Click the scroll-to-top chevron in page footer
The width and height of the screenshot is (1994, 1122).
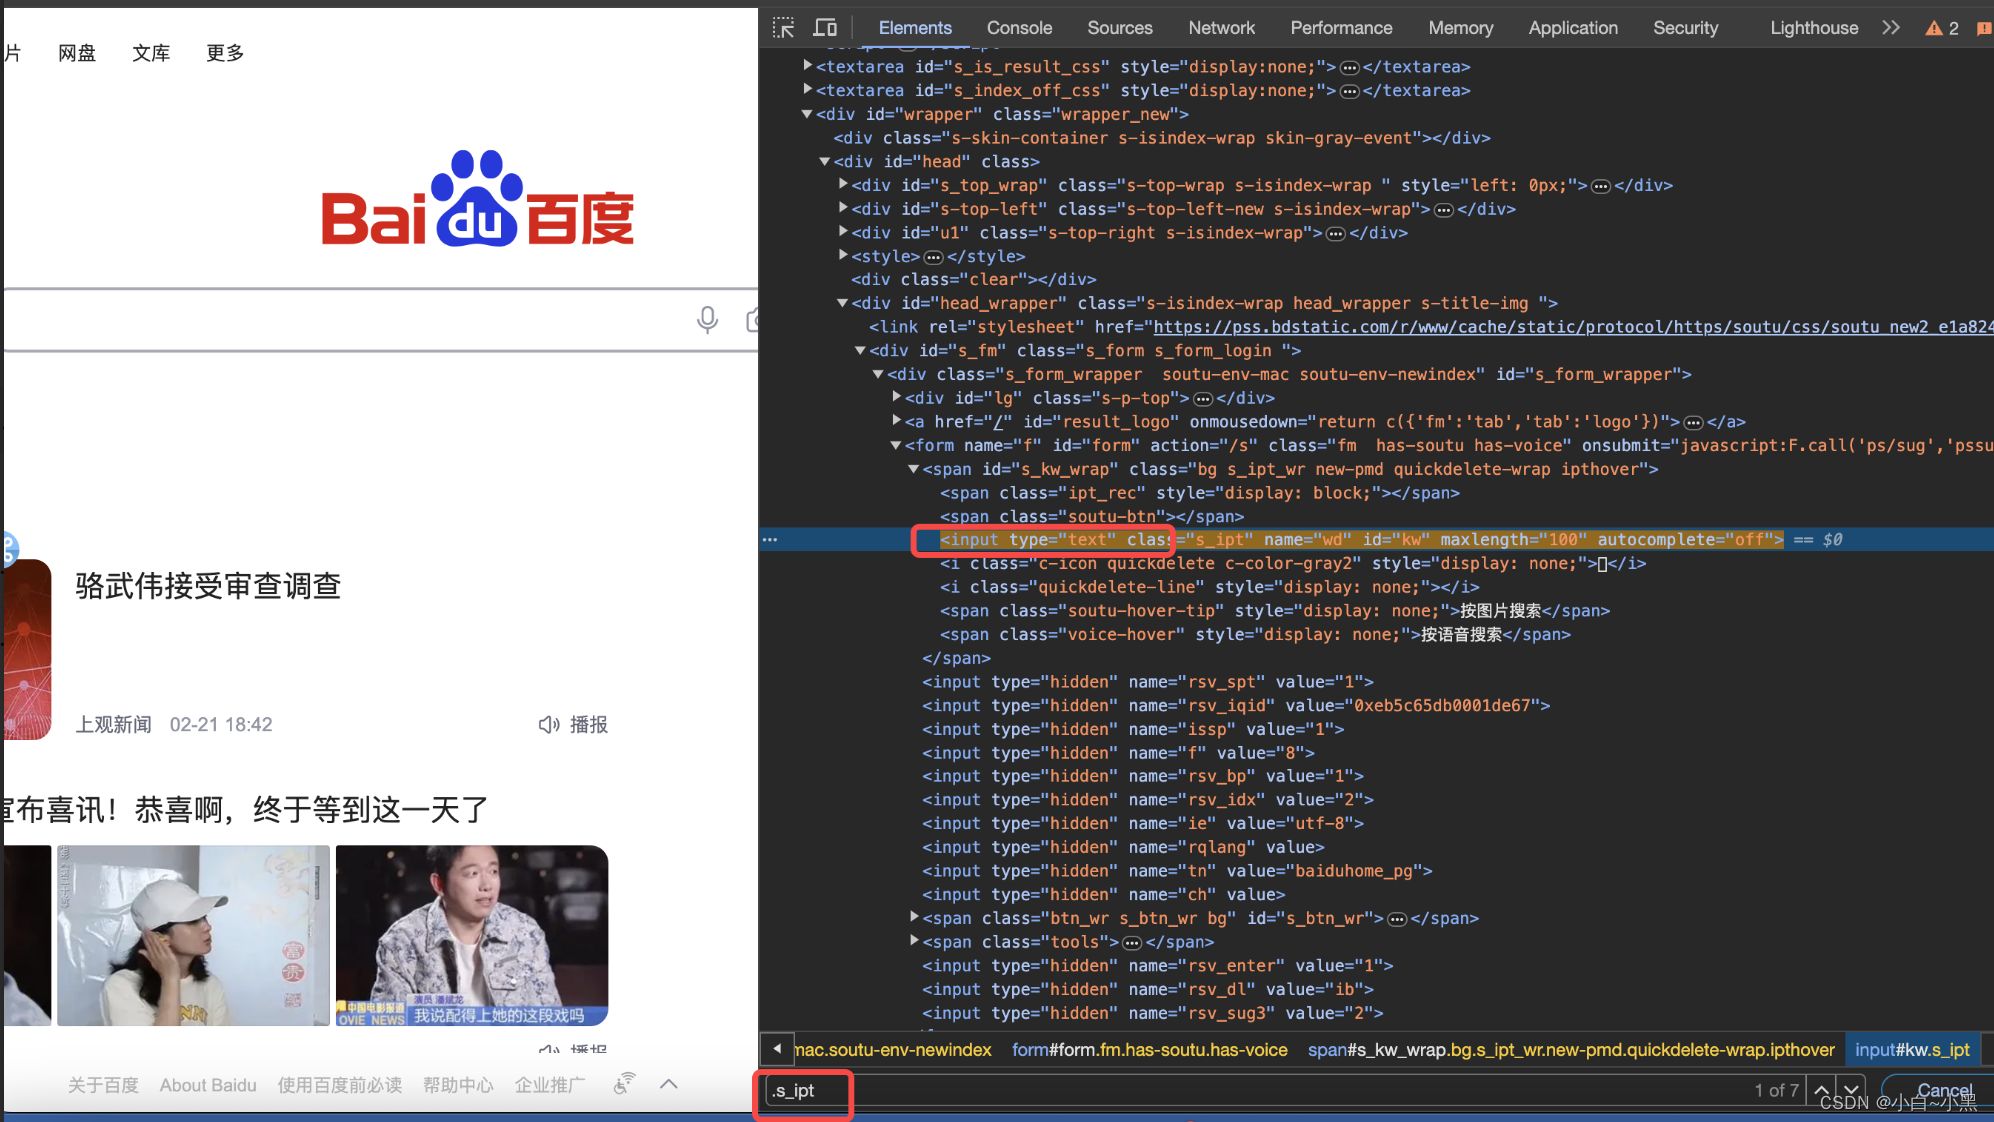(x=669, y=1084)
